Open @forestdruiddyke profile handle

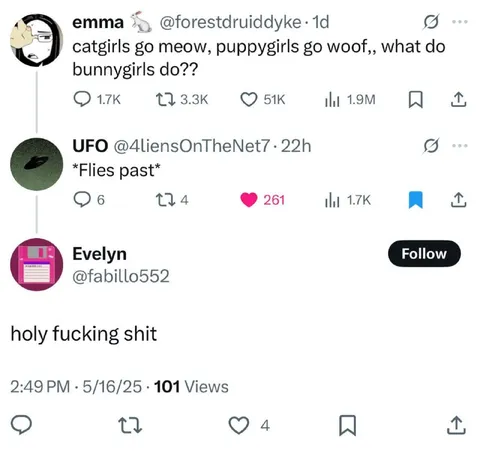[x=230, y=22]
